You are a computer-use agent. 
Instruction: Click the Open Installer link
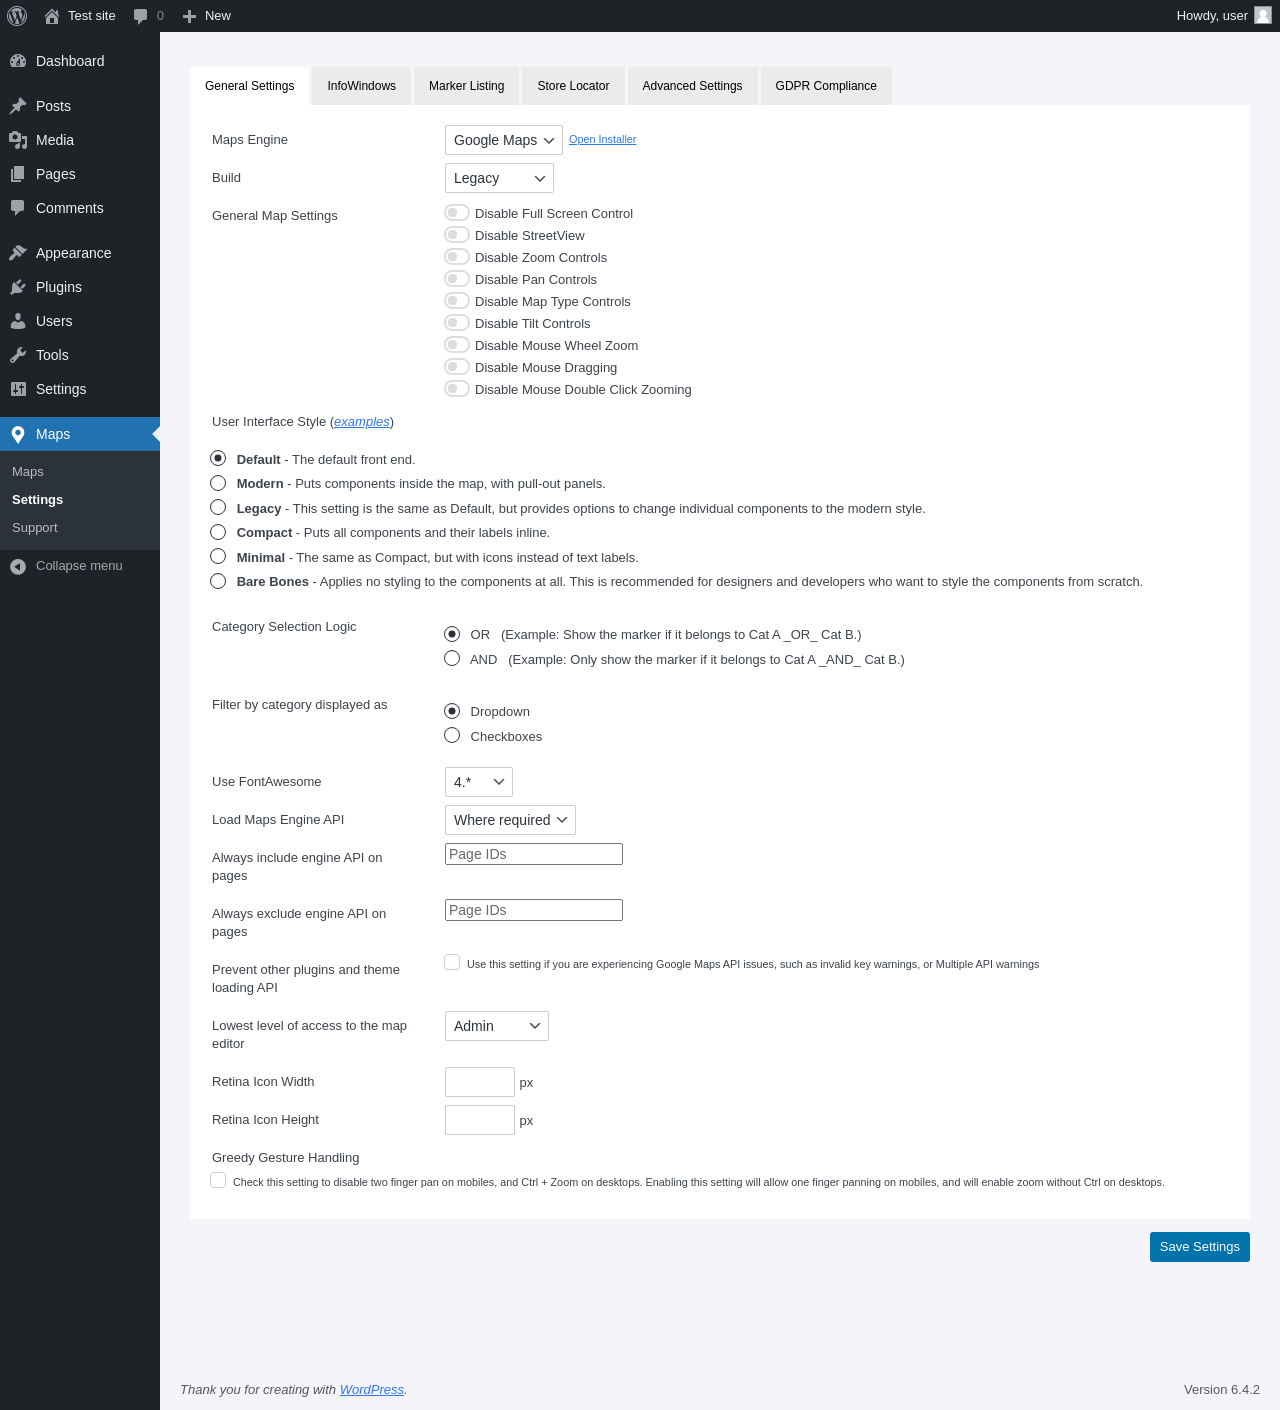click(602, 140)
